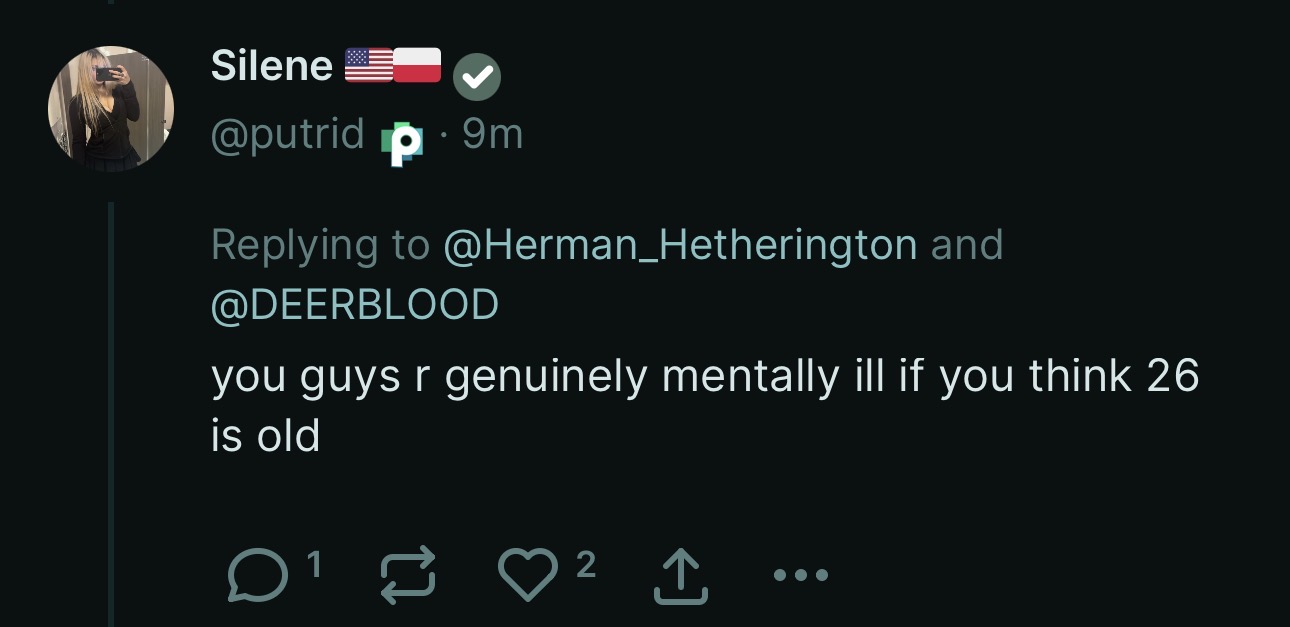Open the reply icon to comment

coord(257,575)
